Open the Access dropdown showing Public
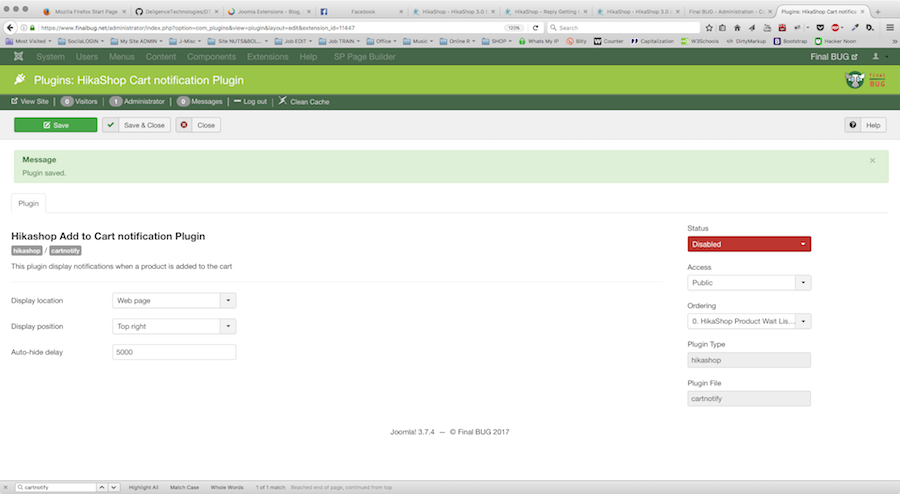 coord(749,283)
